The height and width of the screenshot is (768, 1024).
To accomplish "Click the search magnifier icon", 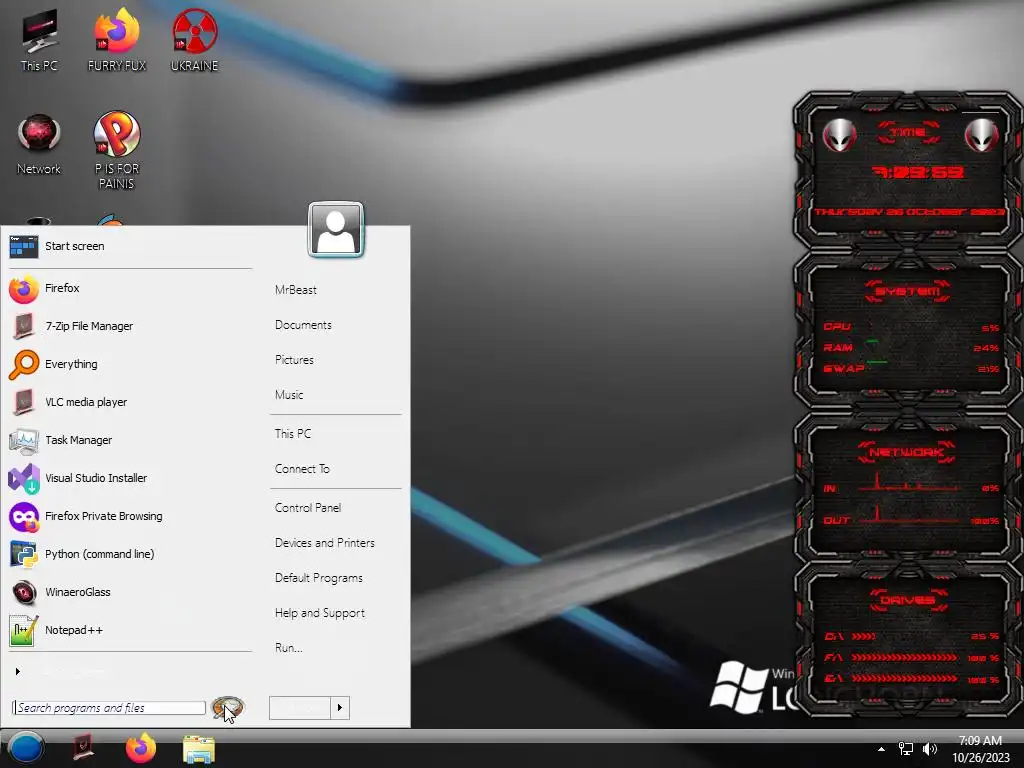I will click(x=228, y=707).
